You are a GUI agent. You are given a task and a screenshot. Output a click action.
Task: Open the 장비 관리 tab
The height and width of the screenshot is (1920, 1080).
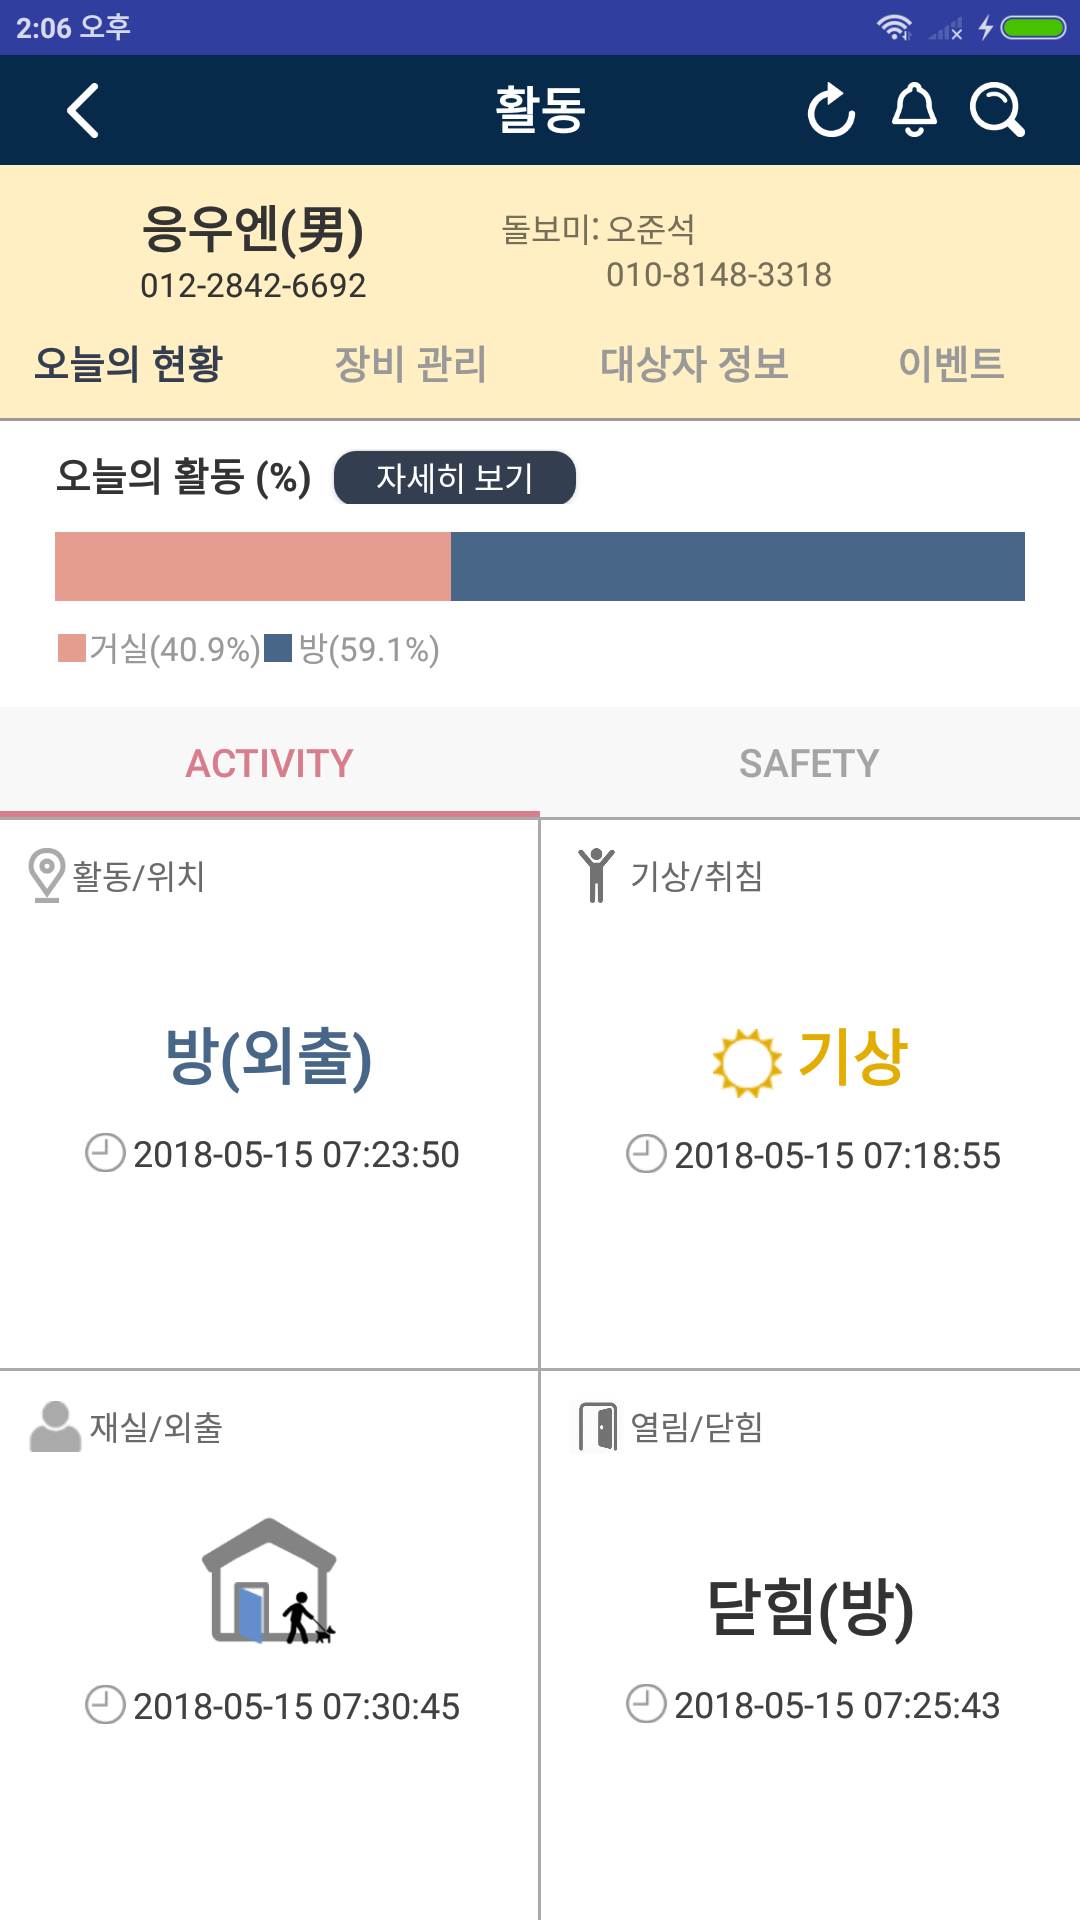(x=410, y=364)
